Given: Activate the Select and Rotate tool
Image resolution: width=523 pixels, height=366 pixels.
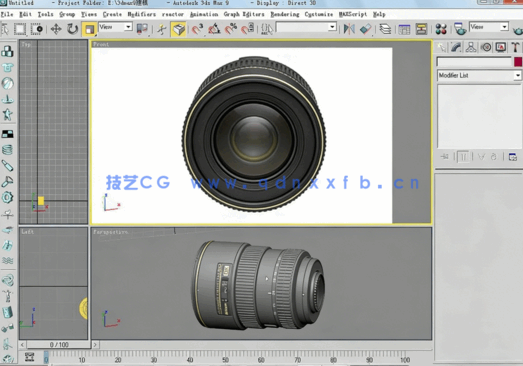Looking at the screenshot, I should (x=72, y=29).
